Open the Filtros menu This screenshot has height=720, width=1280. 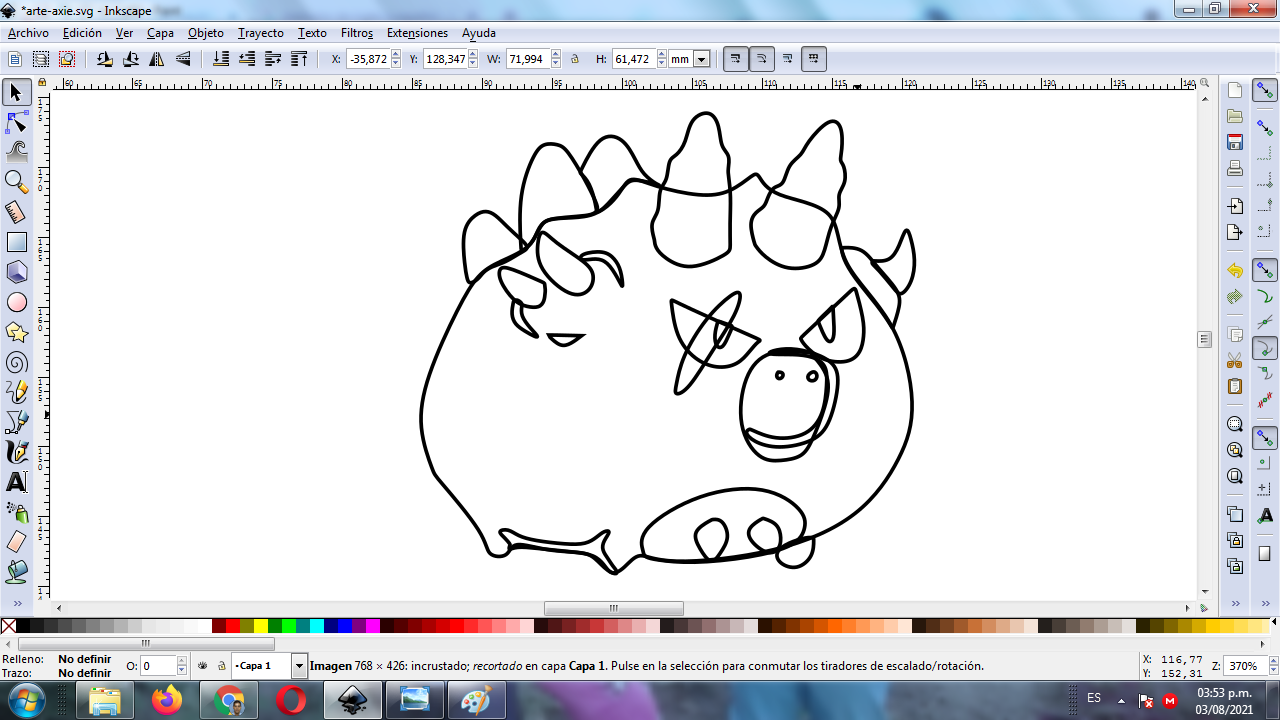tap(357, 33)
